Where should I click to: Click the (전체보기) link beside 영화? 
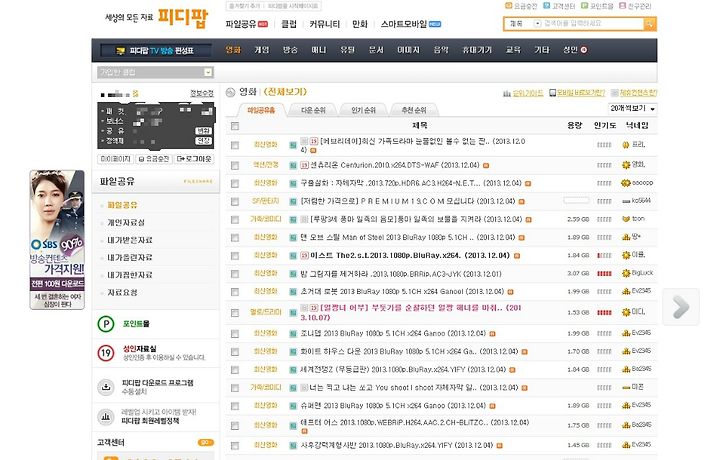pos(285,92)
